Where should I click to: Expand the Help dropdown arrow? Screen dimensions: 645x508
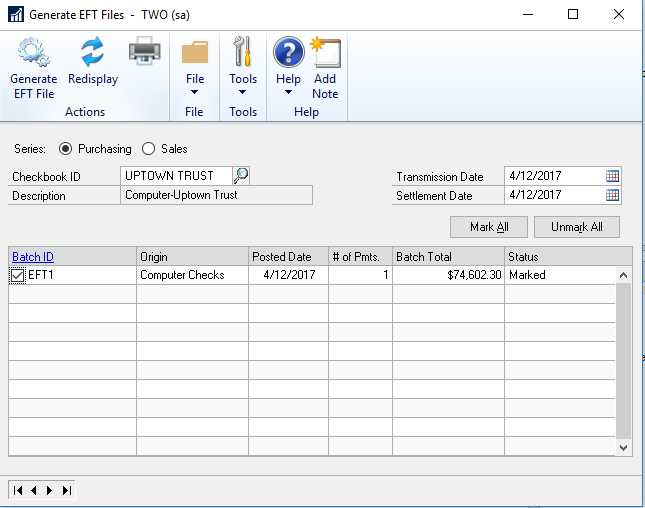tap(288, 92)
